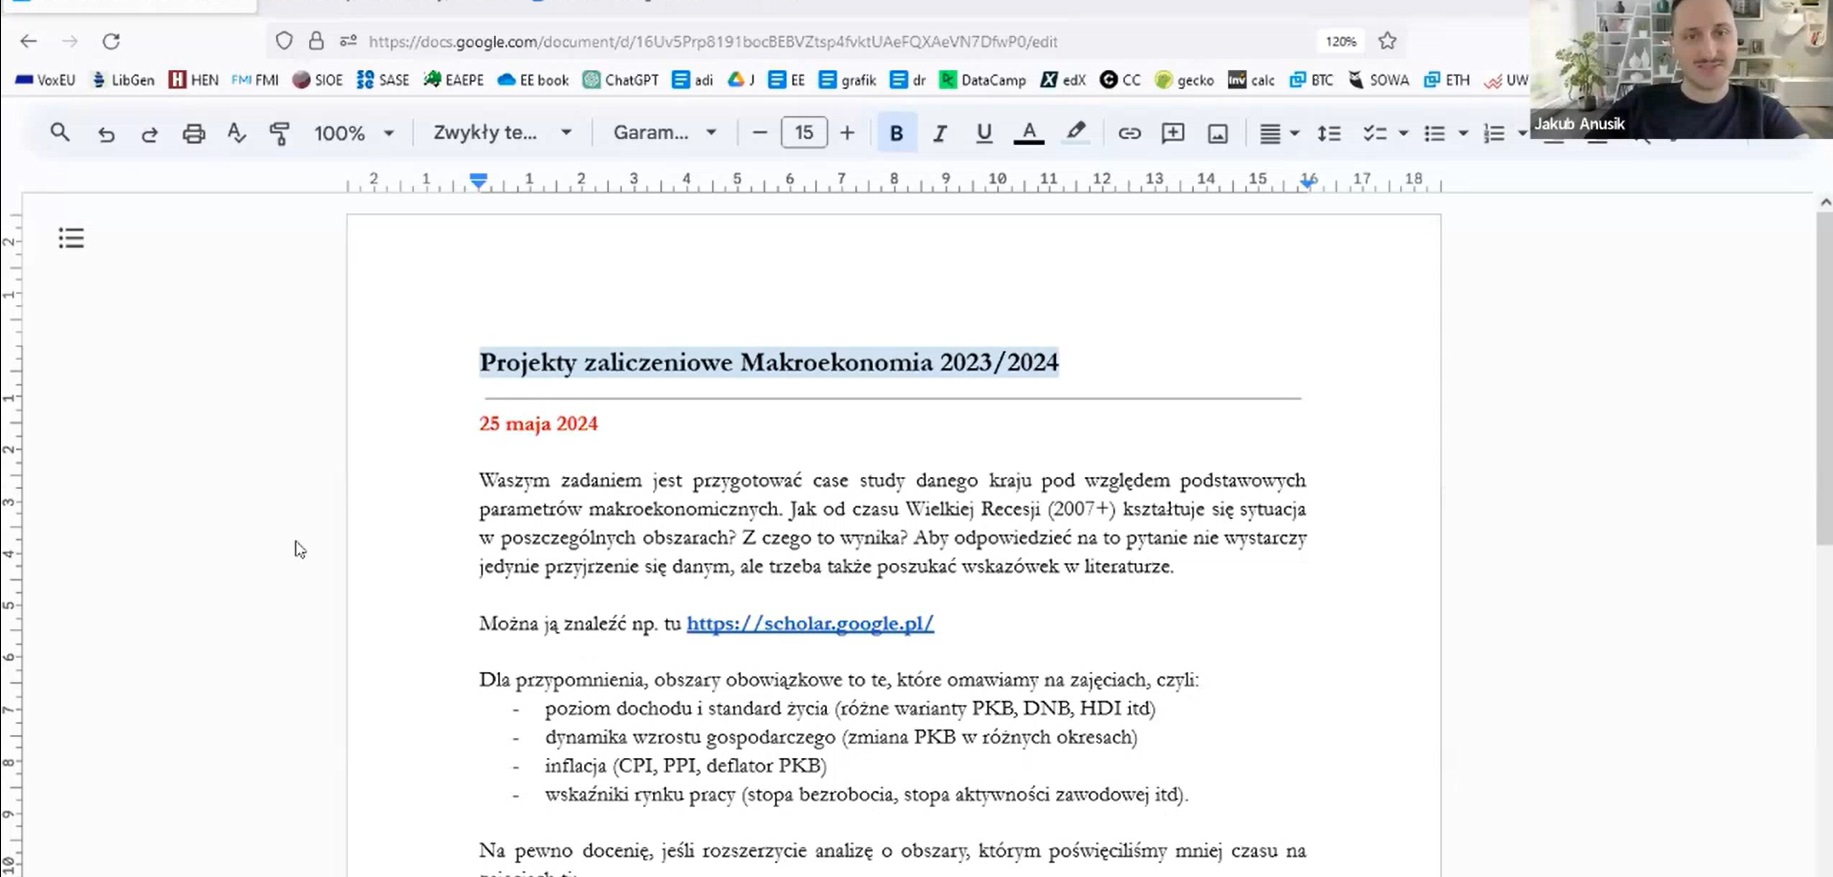Open the DataCamp bookmark
The image size is (1833, 877).
click(982, 80)
